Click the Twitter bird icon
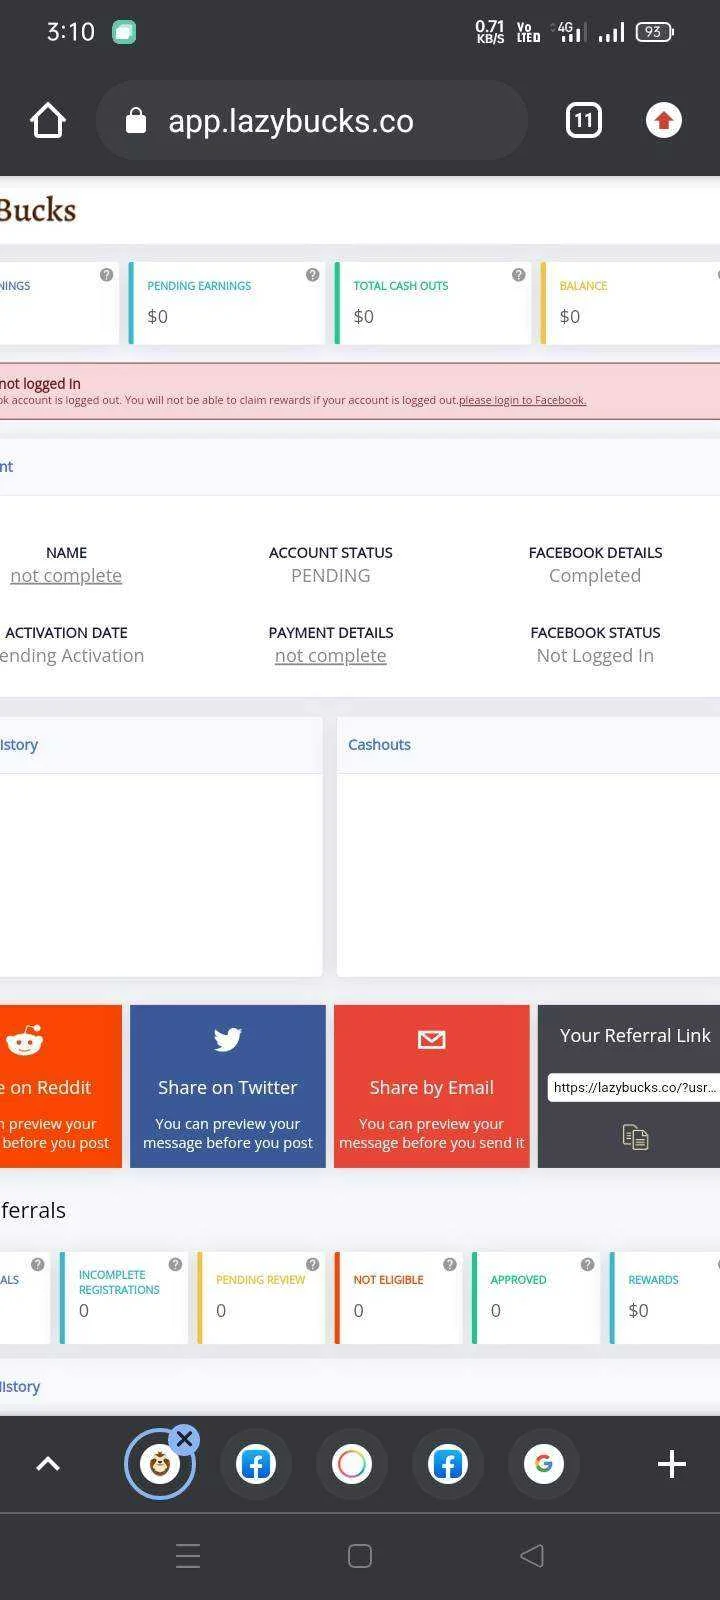 [228, 1040]
